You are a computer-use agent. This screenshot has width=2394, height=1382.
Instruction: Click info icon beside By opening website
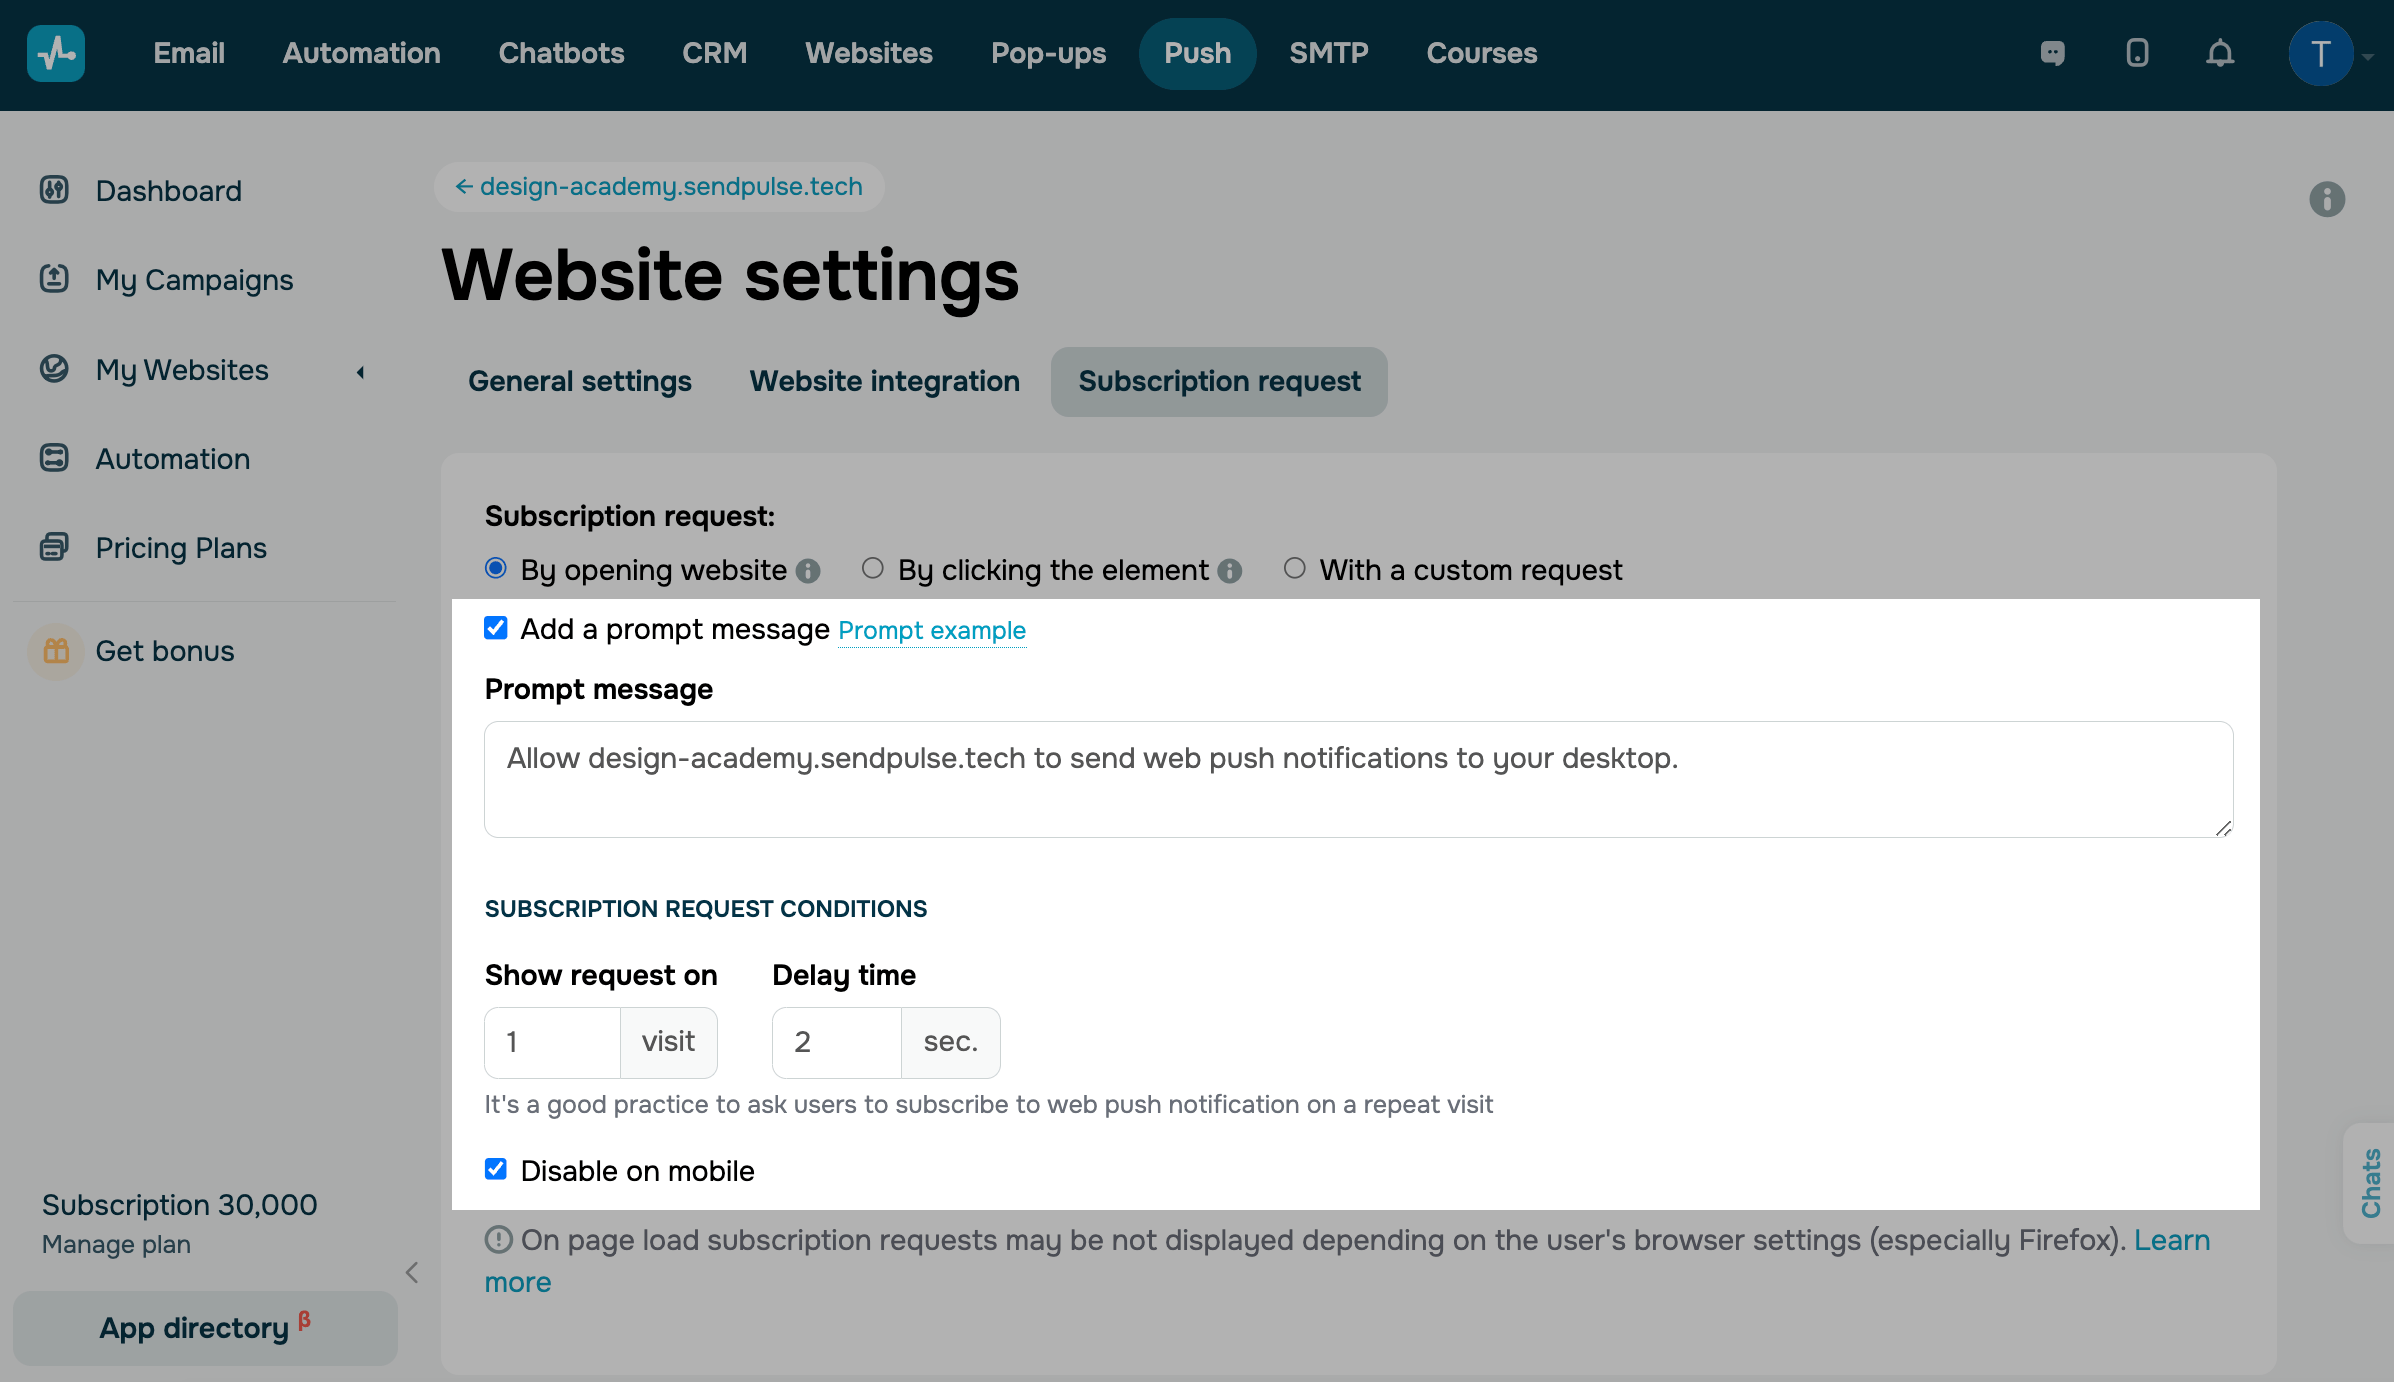coord(808,571)
